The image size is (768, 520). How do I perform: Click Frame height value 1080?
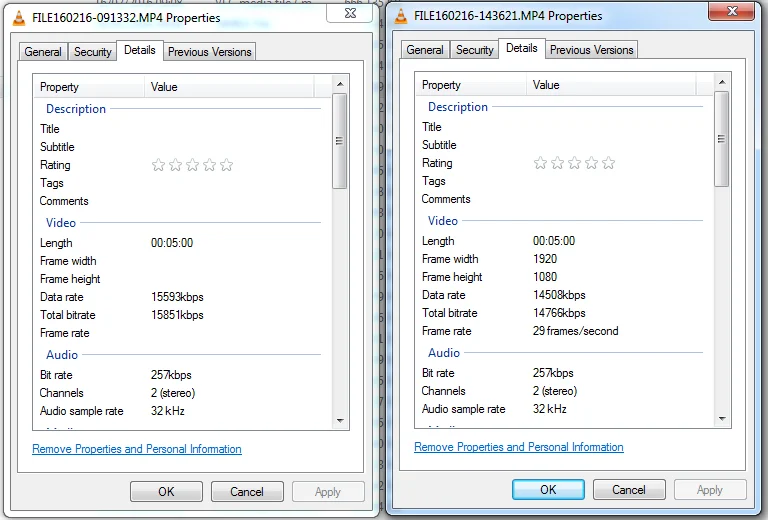(x=545, y=277)
